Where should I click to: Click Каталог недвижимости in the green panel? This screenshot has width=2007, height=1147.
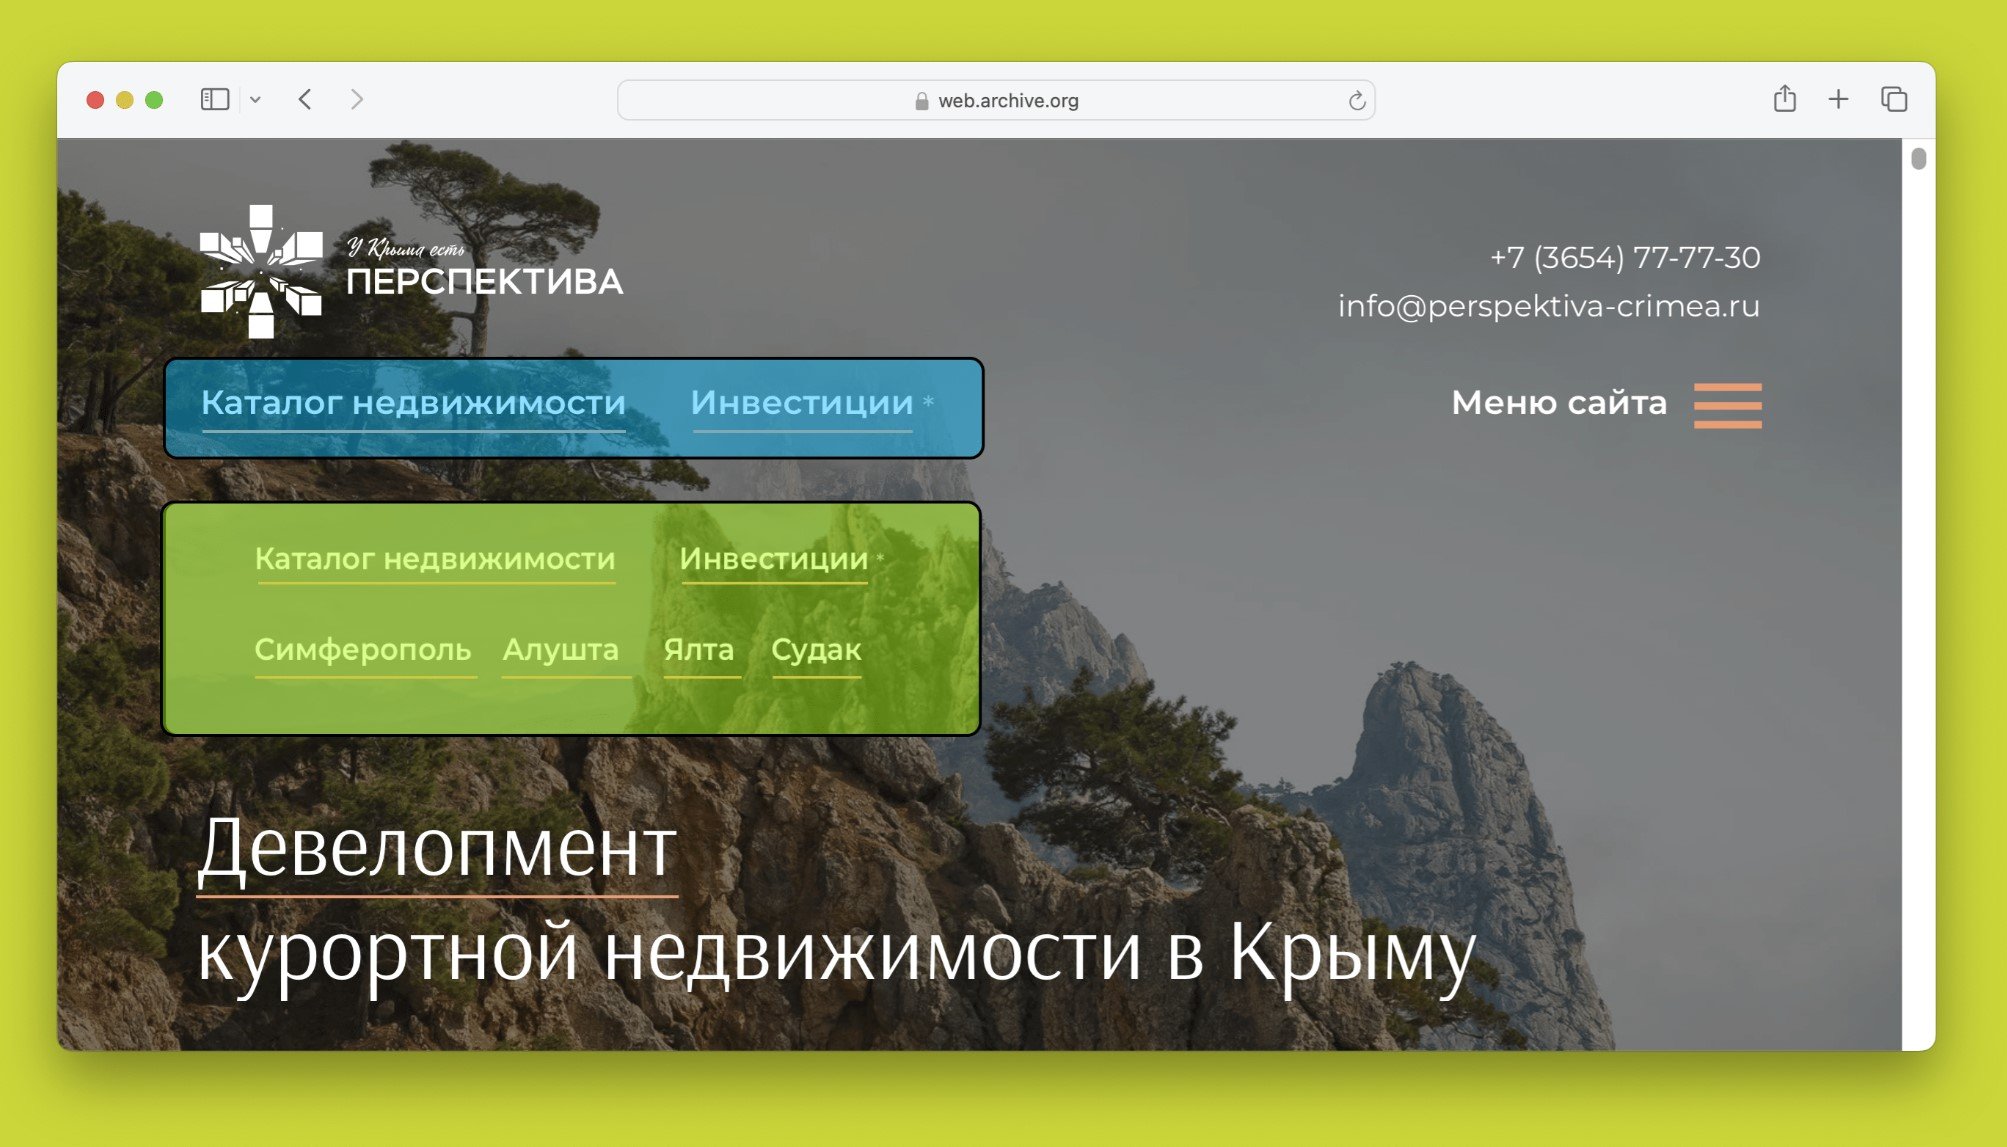click(x=435, y=559)
